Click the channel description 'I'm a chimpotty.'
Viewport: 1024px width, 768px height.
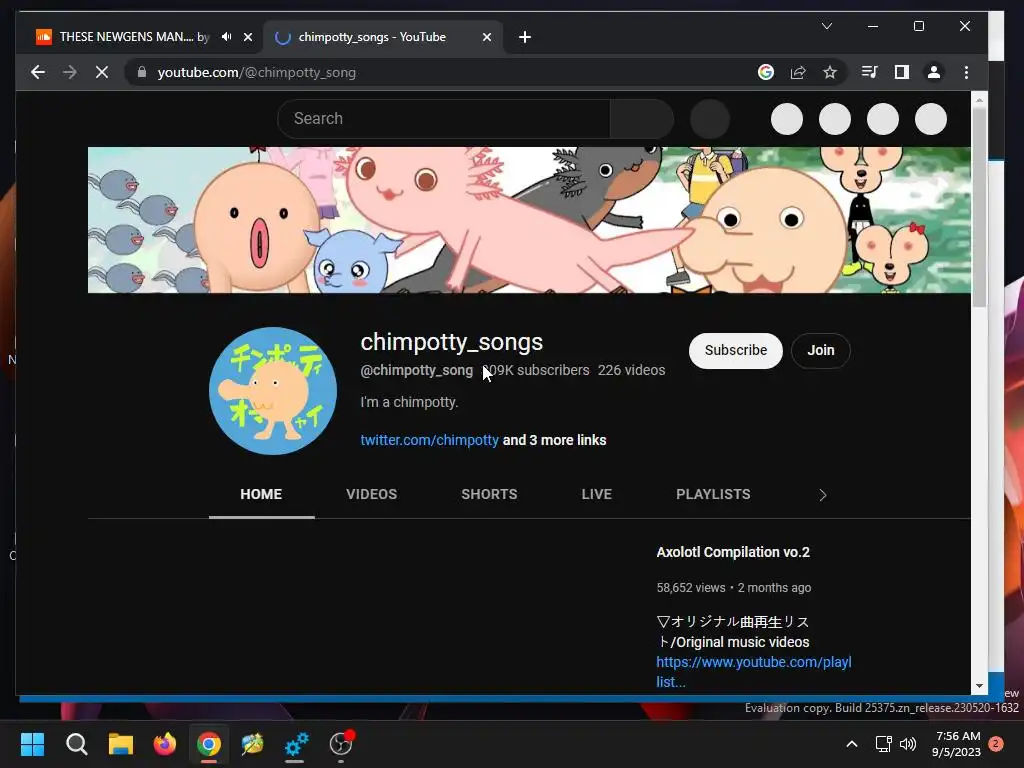pyautogui.click(x=409, y=402)
